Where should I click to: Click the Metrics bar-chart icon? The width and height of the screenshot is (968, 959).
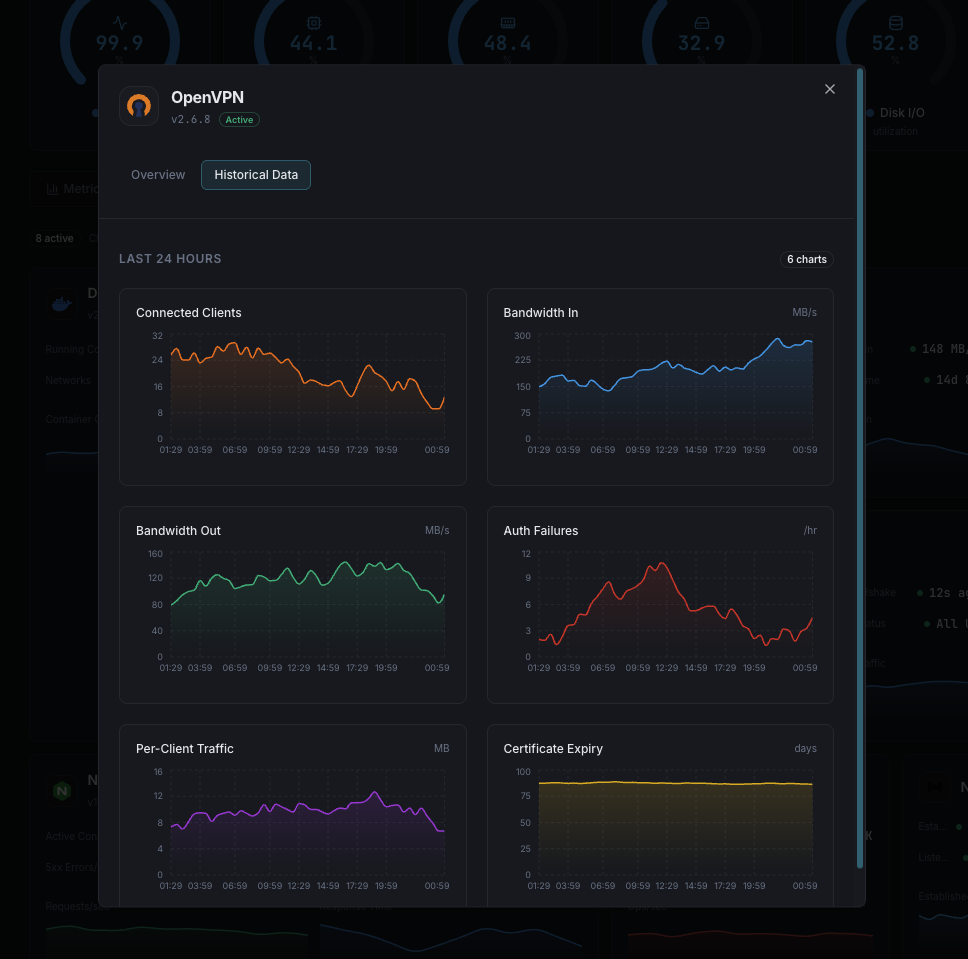(53, 188)
